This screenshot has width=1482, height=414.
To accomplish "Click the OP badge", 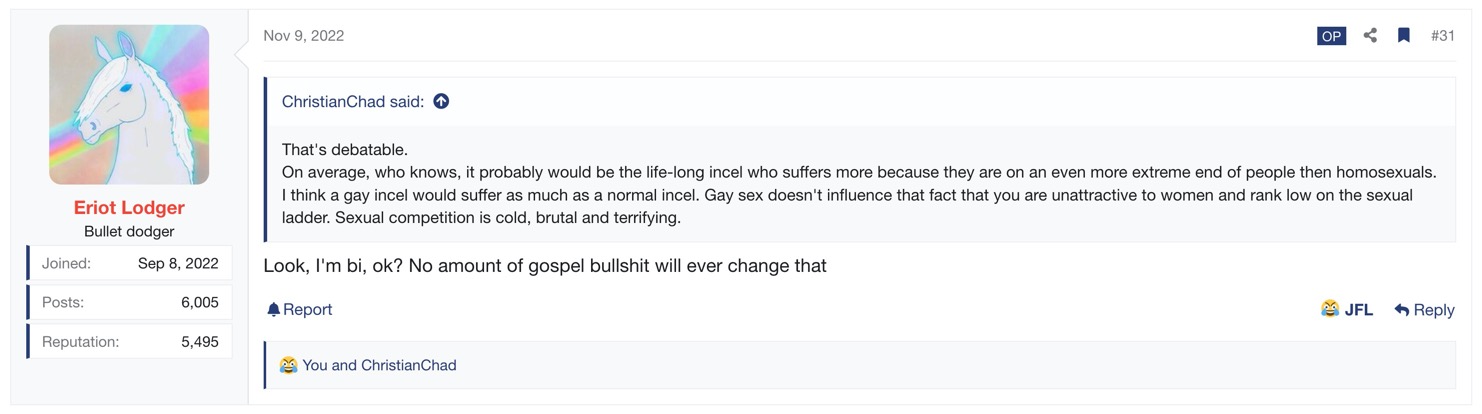I will 1331,36.
